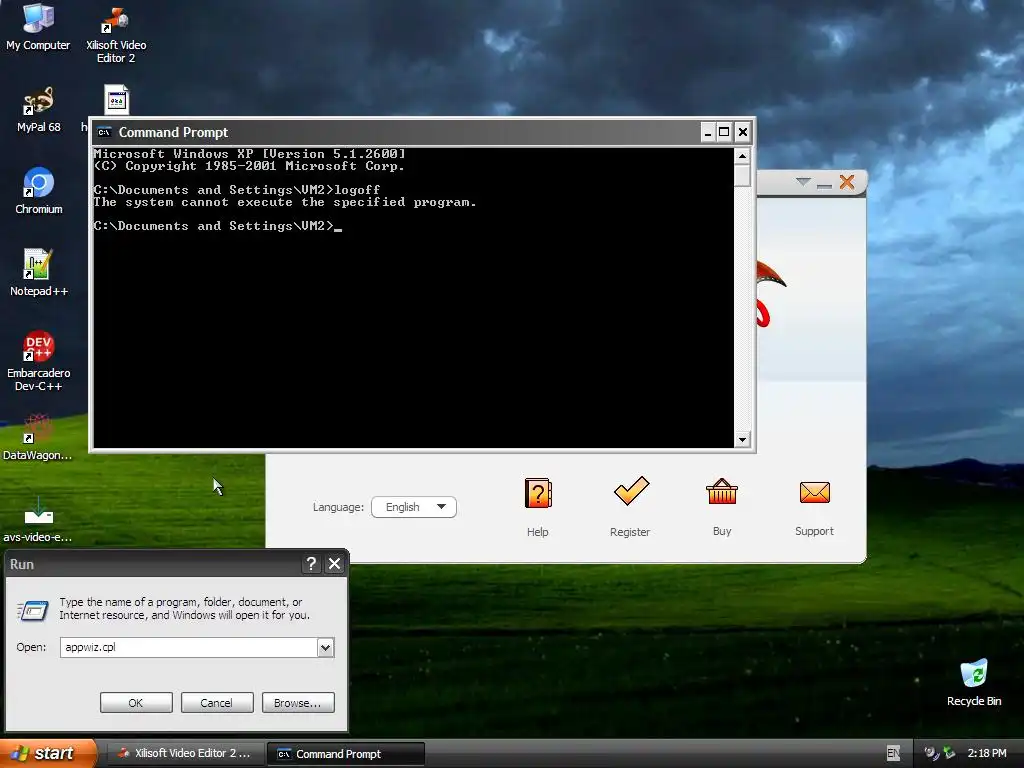Open Embarcadero Dev-C++ shortcut
This screenshot has width=1024, height=768.
tap(39, 360)
